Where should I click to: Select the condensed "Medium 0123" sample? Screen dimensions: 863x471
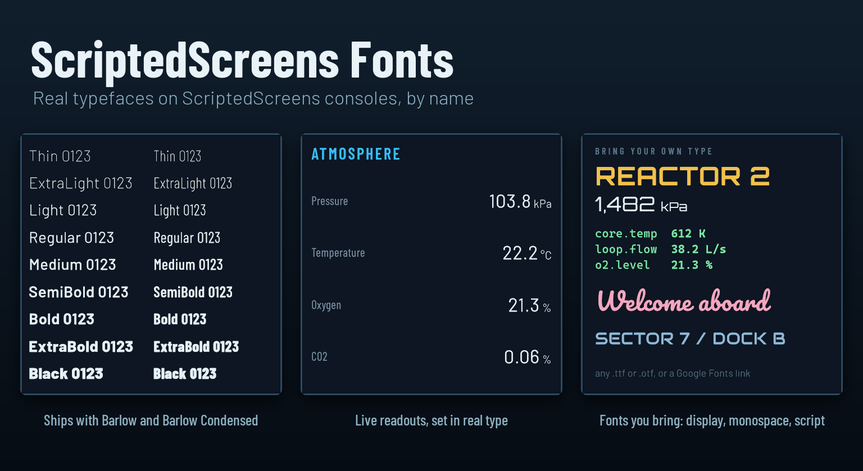(x=188, y=265)
